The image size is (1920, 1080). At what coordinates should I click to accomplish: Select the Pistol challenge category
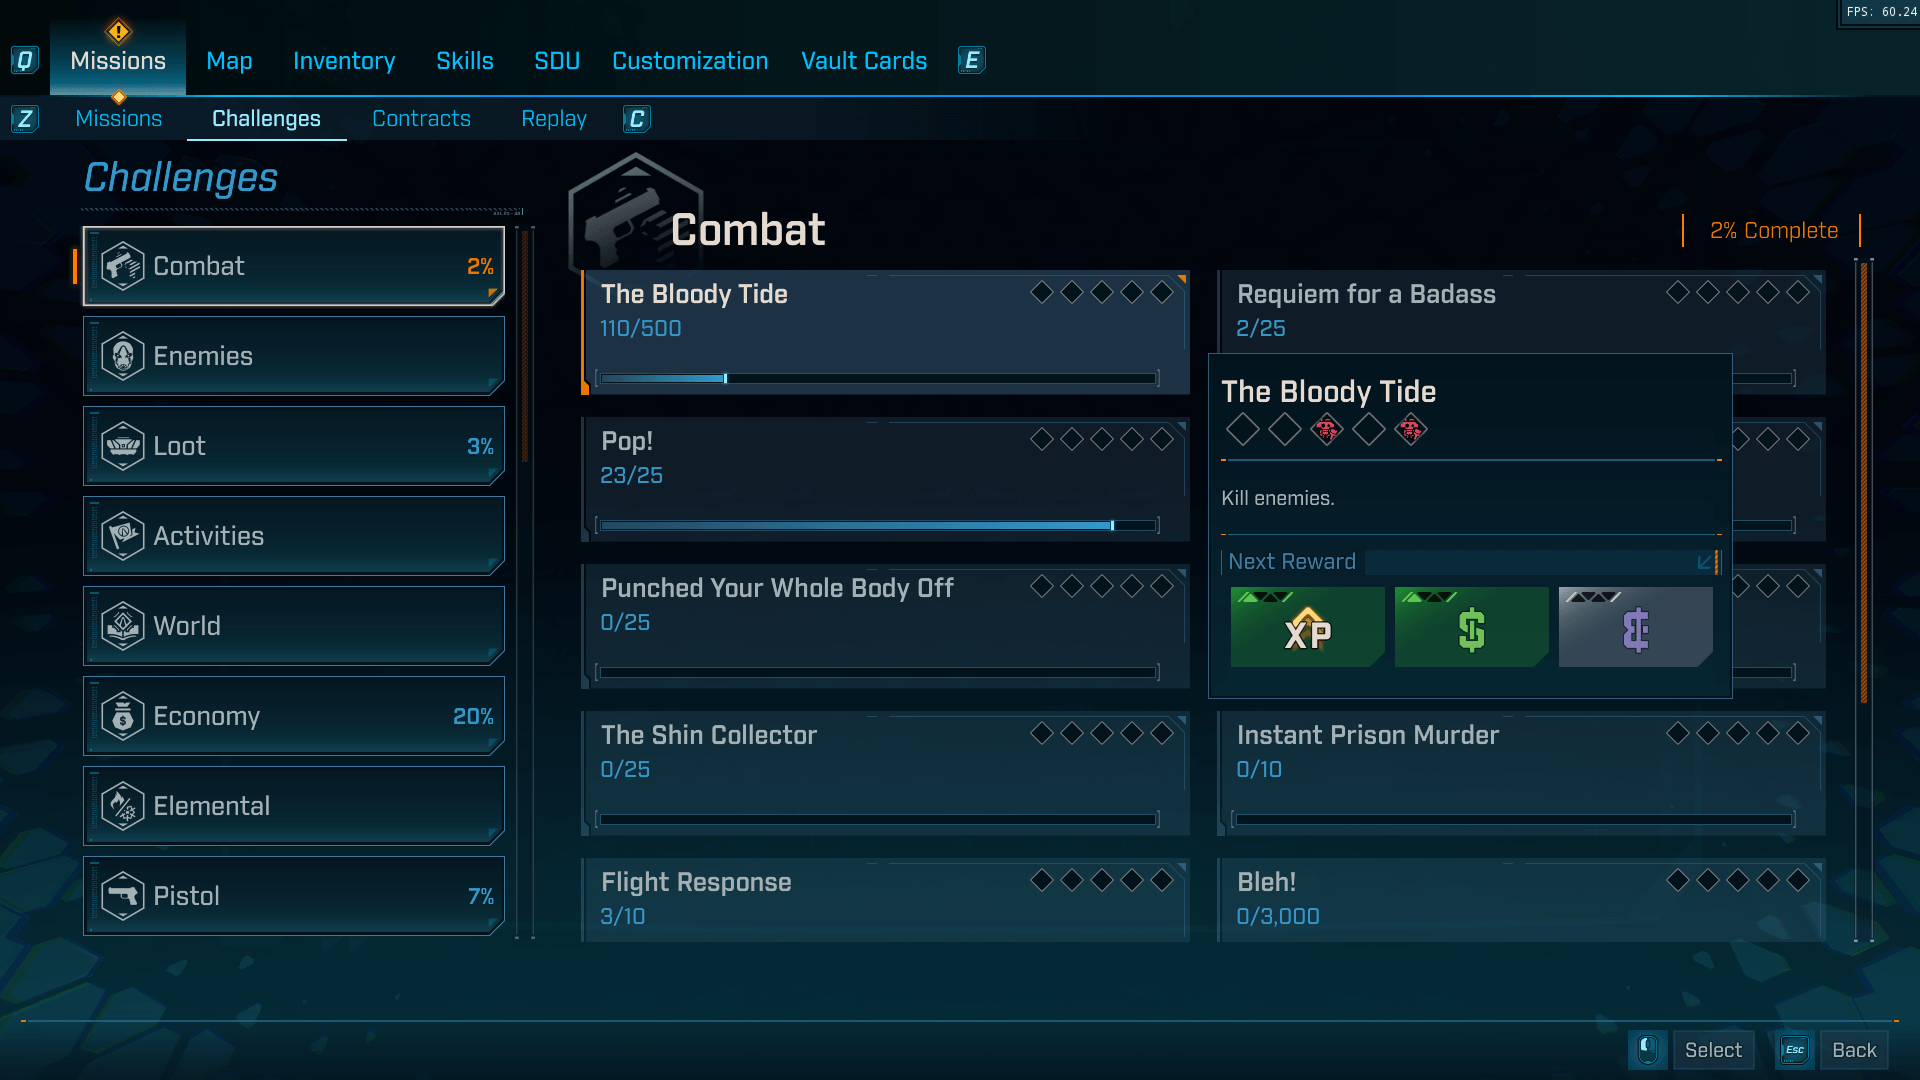tap(294, 896)
